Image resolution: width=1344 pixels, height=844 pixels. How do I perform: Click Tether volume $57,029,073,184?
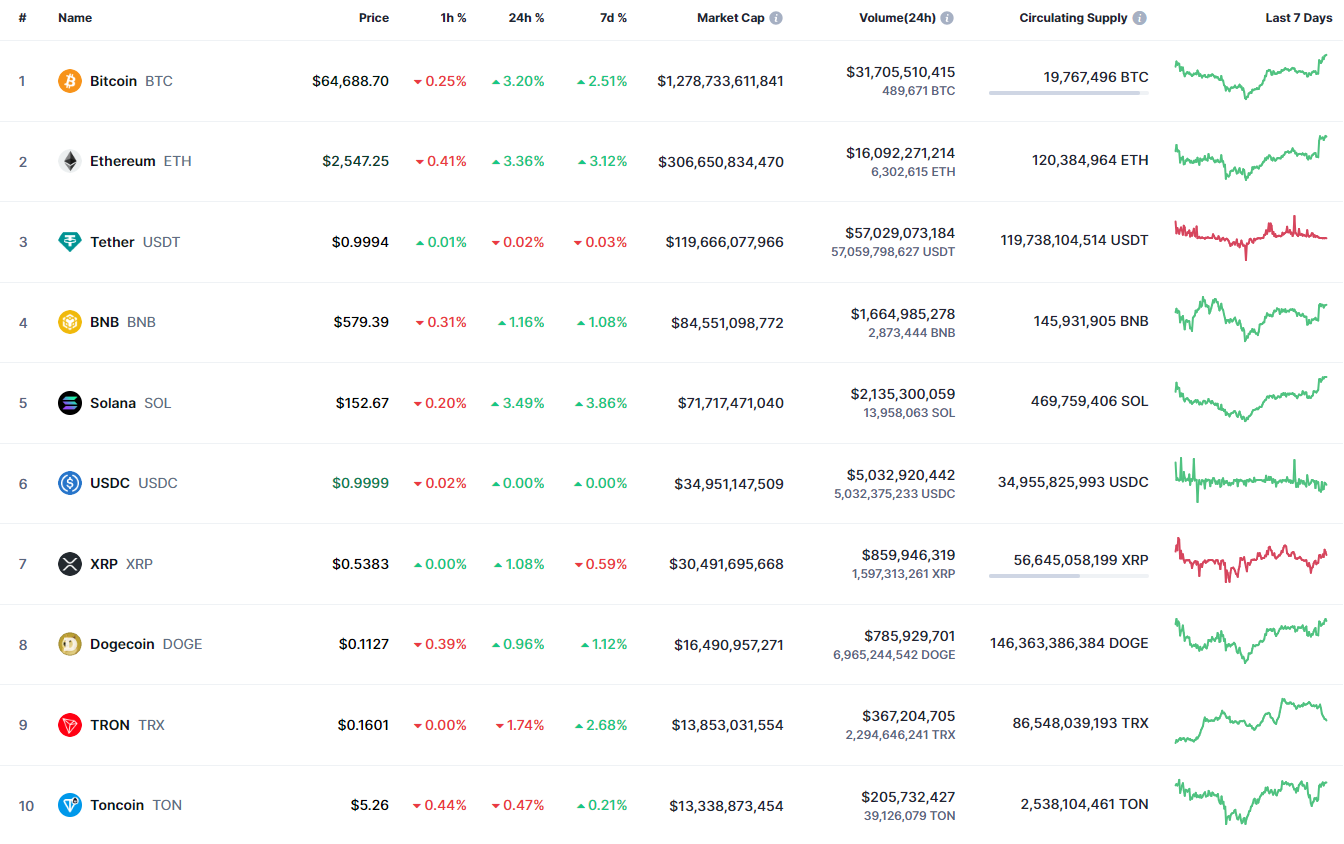pos(900,233)
